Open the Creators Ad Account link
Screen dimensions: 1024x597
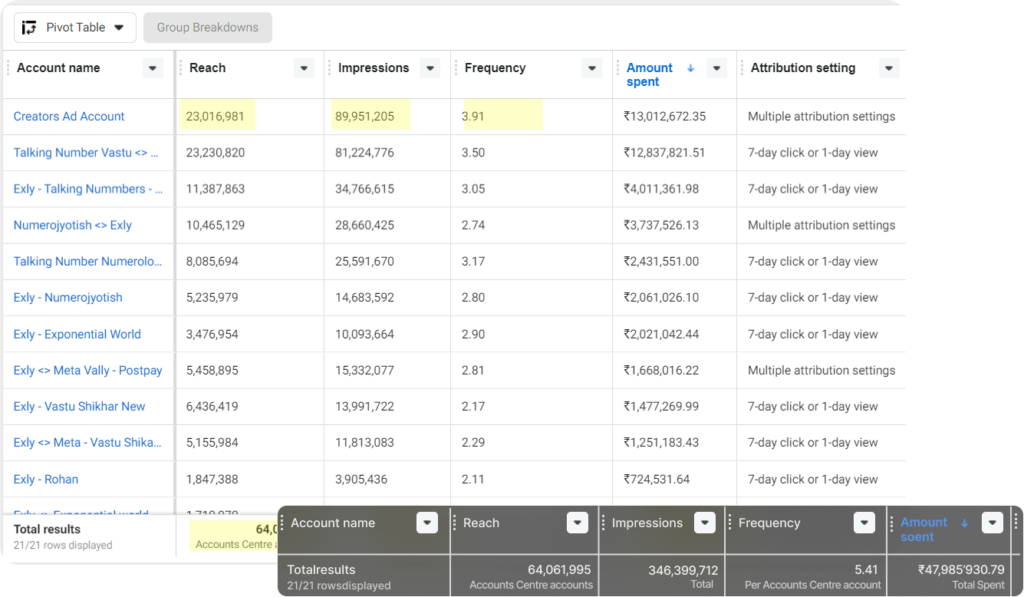point(69,116)
